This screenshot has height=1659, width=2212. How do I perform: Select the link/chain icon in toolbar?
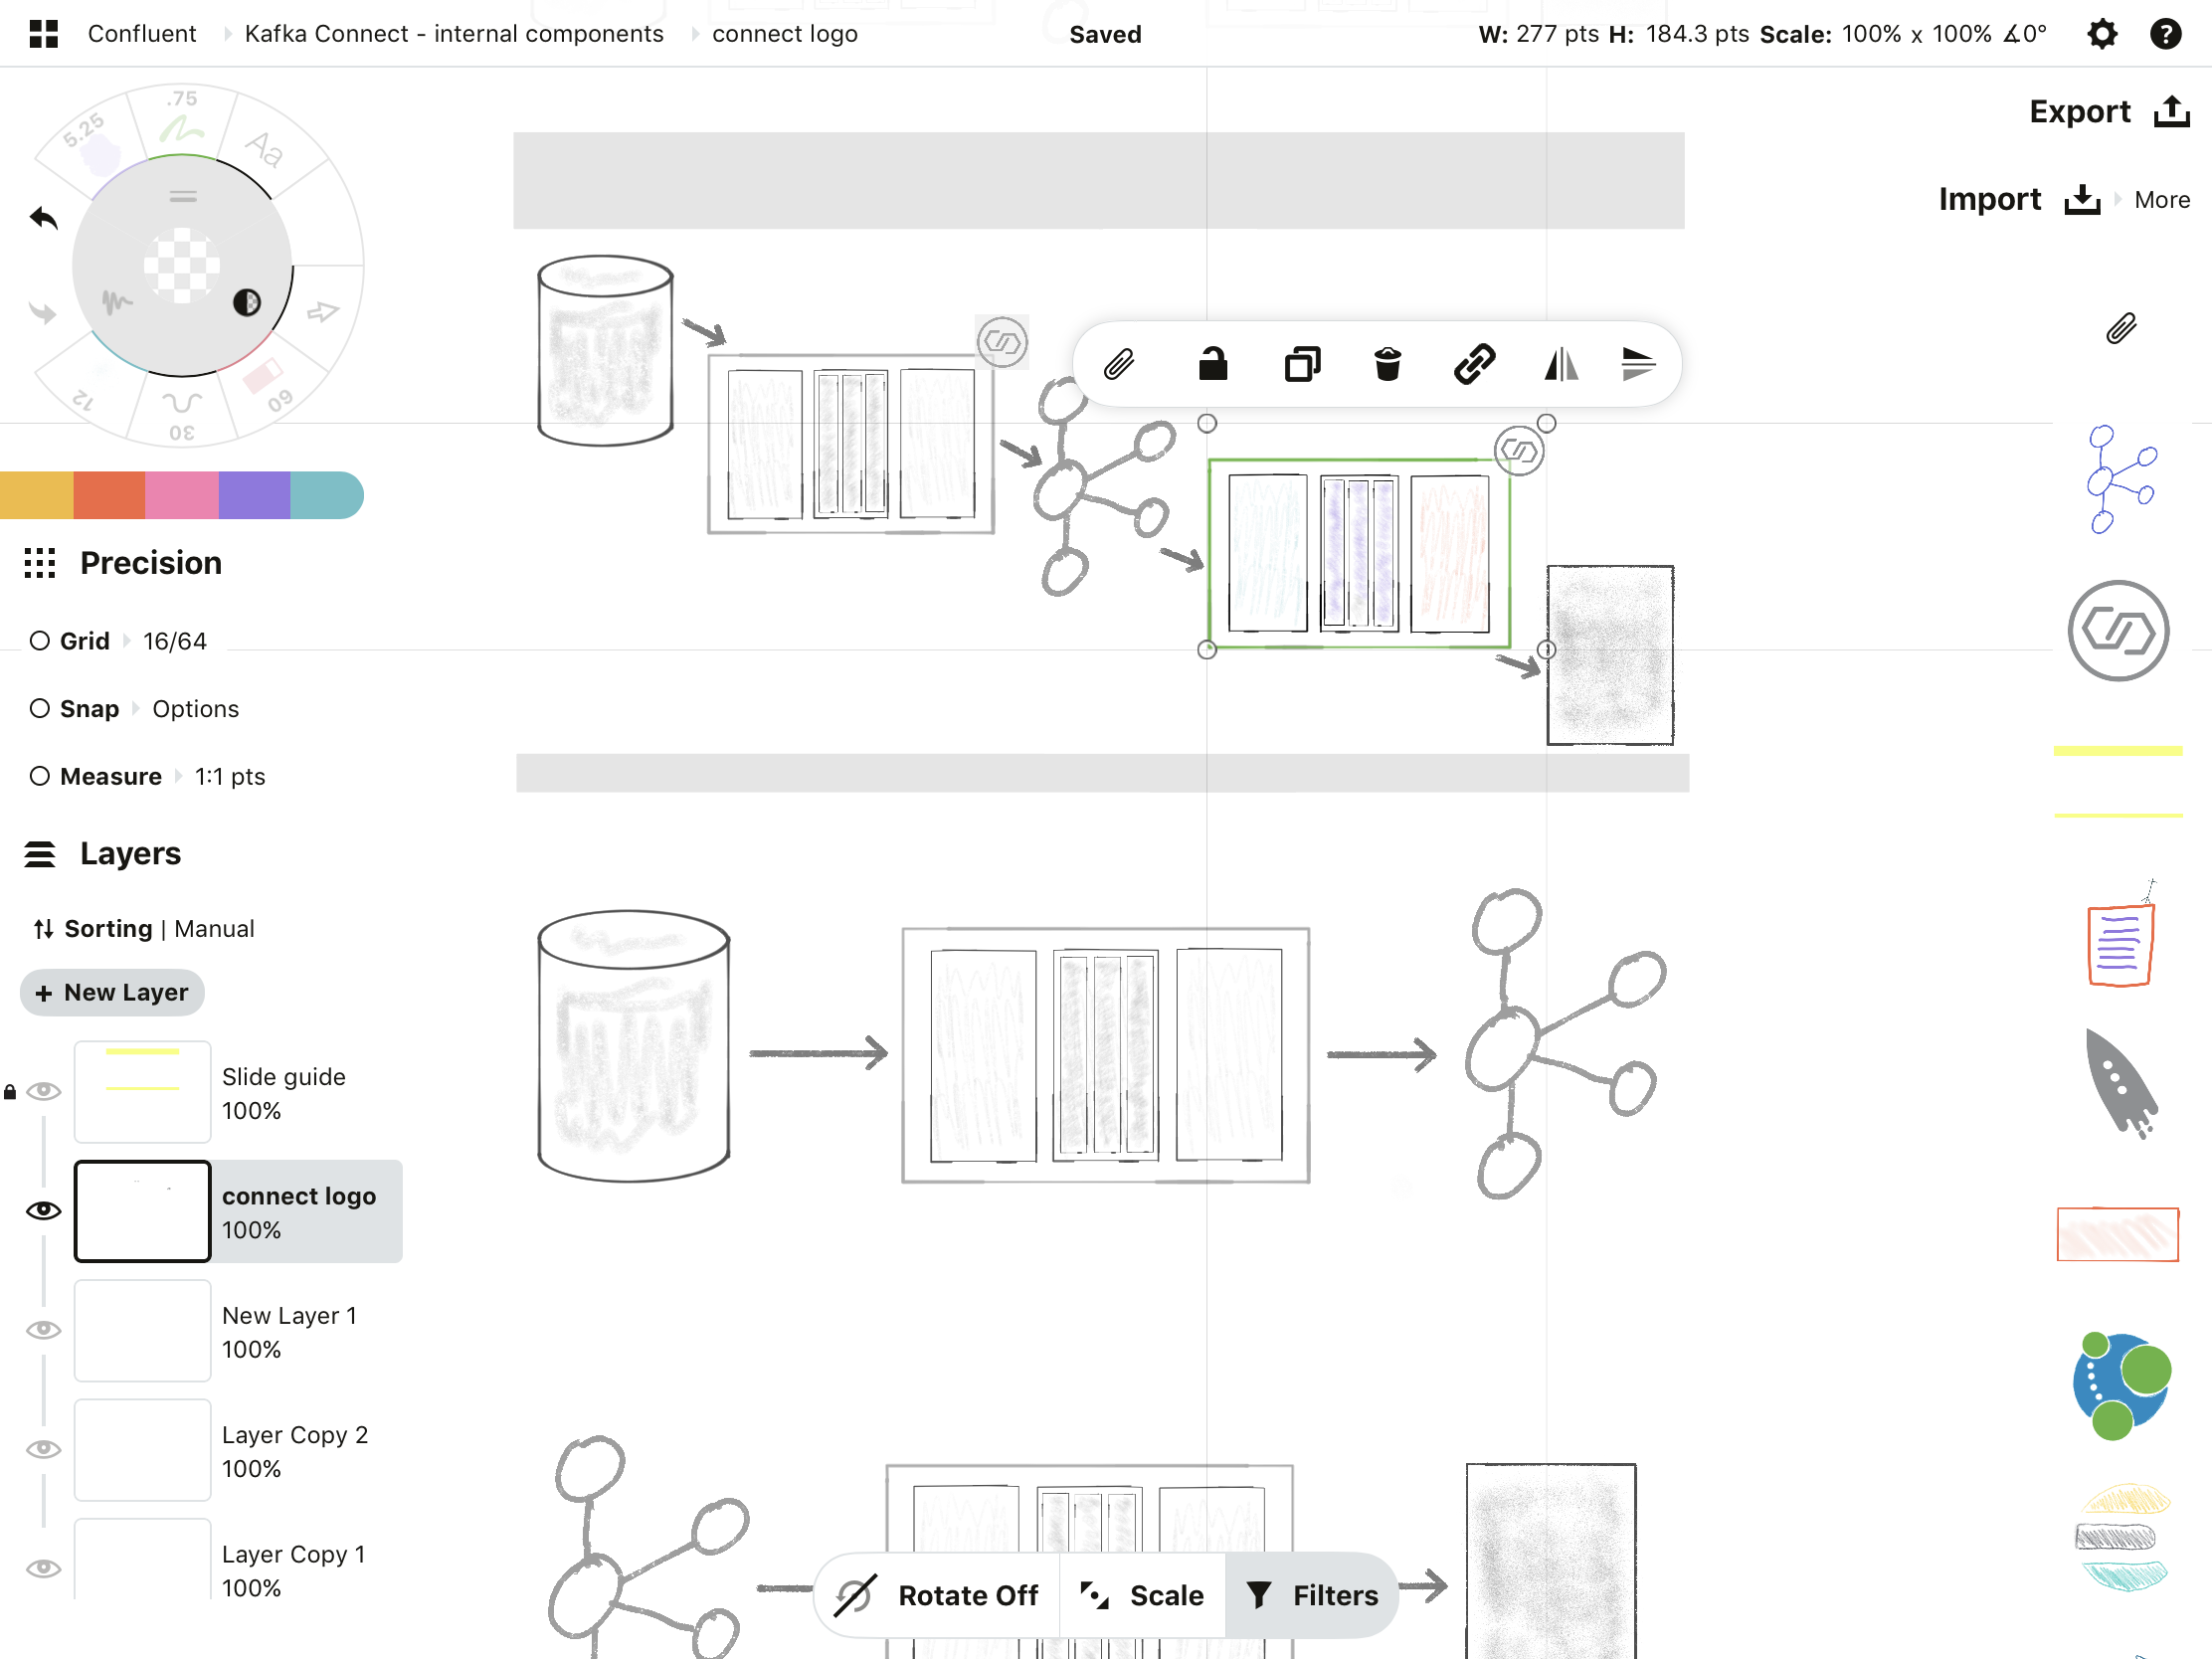coord(1473,364)
